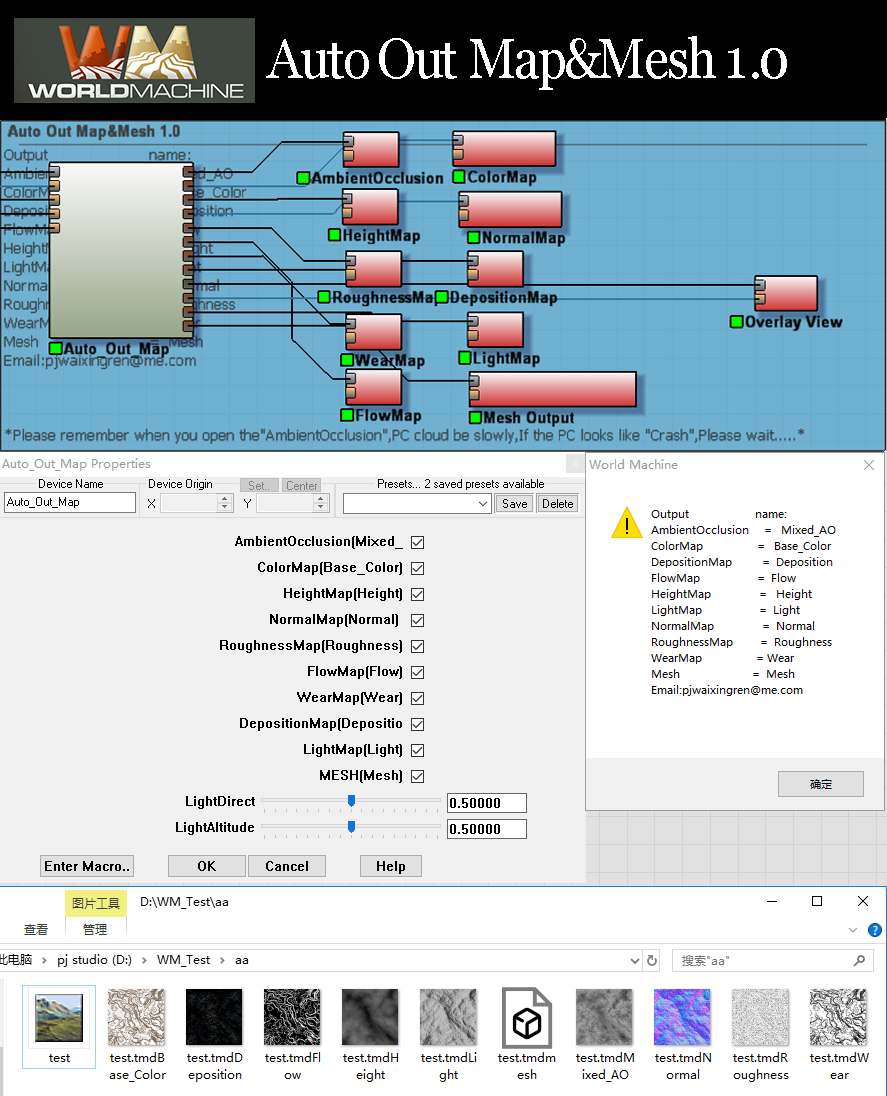
Task: Select the RoughnessMap output node
Action: [373, 269]
